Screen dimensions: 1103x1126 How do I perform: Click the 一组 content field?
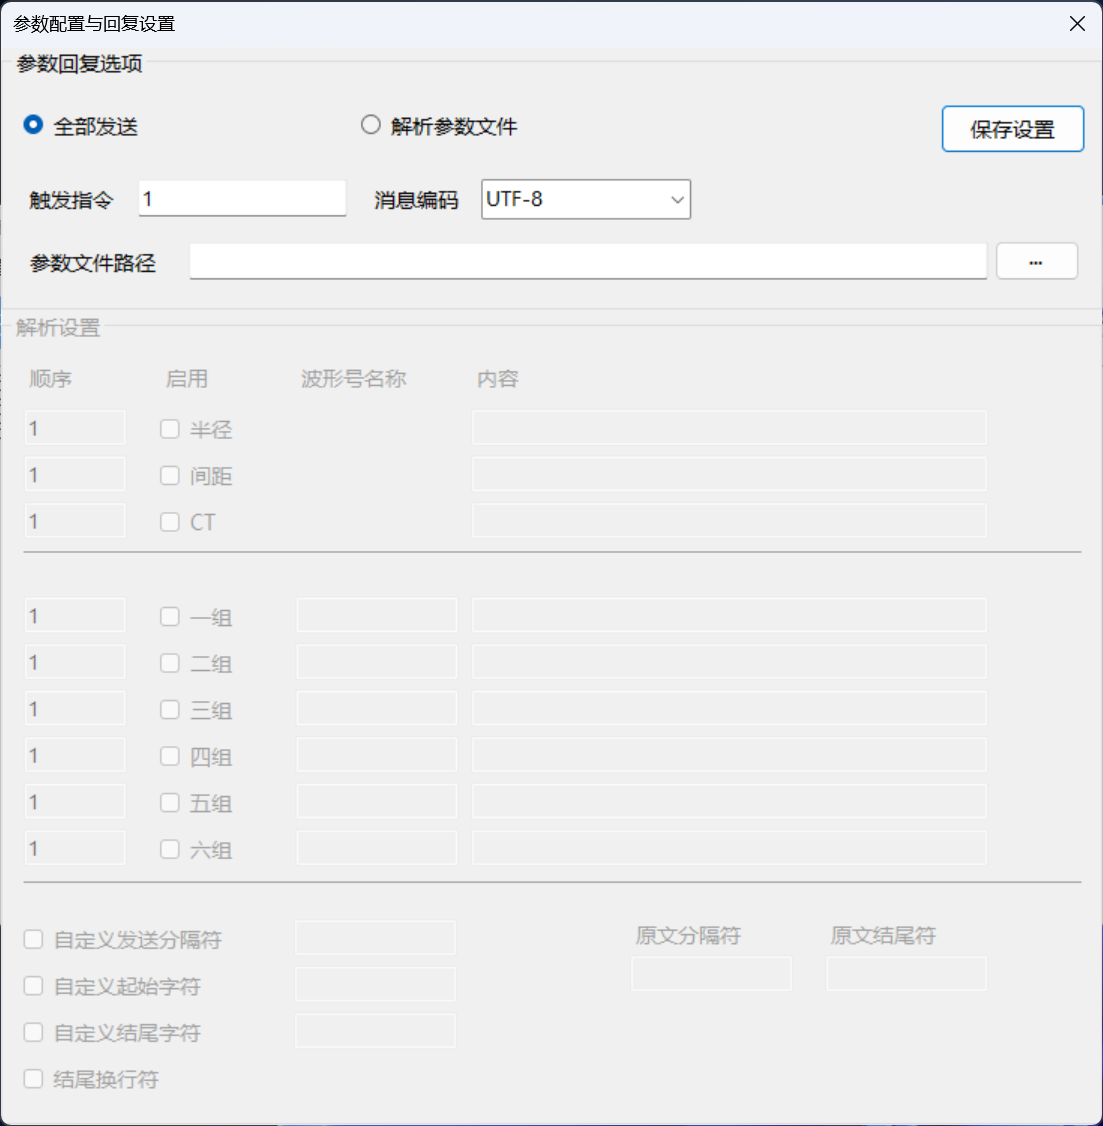(730, 615)
